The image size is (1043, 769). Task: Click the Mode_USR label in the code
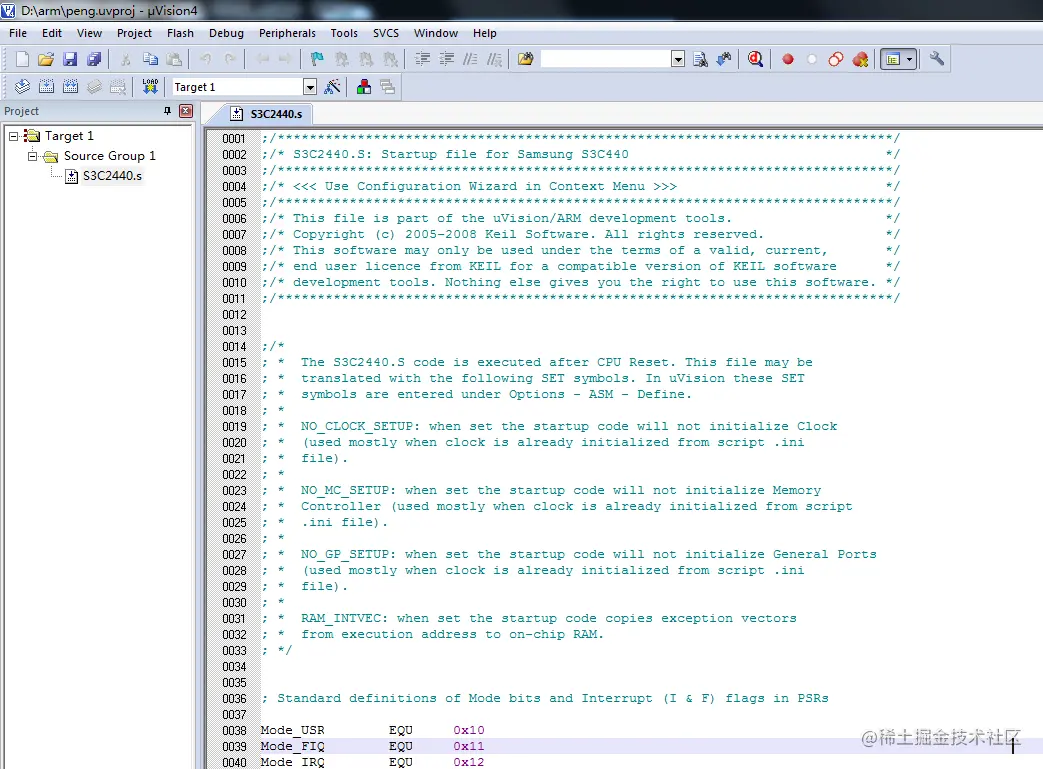[x=293, y=730]
